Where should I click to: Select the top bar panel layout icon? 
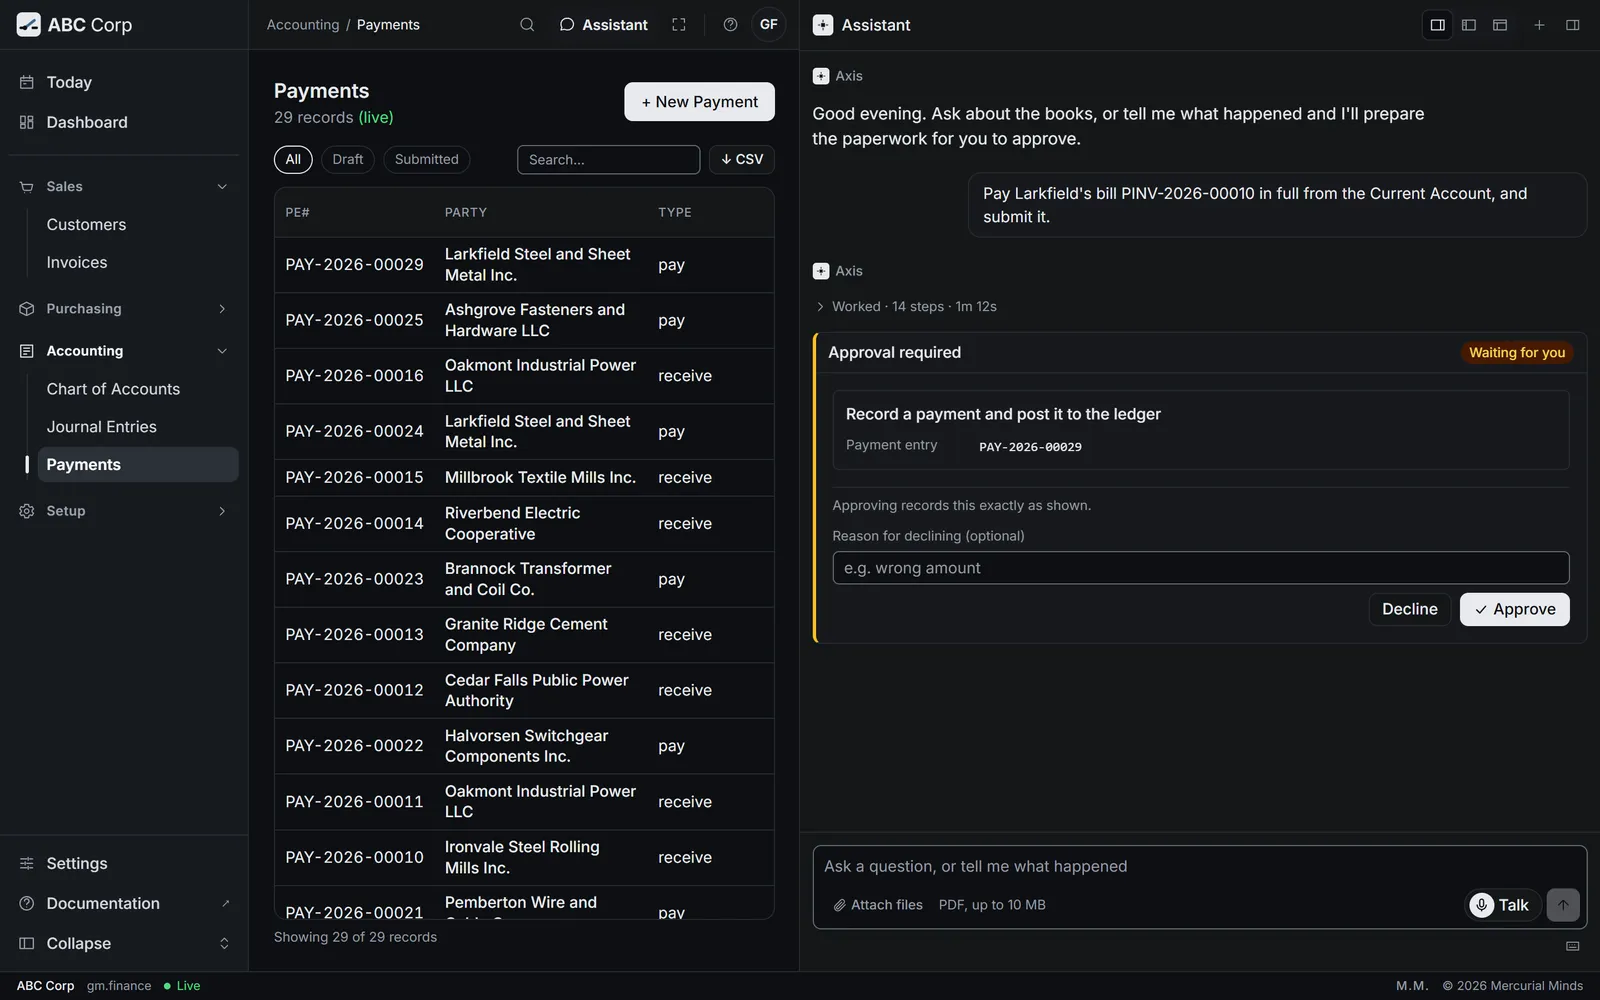[x=1500, y=25]
